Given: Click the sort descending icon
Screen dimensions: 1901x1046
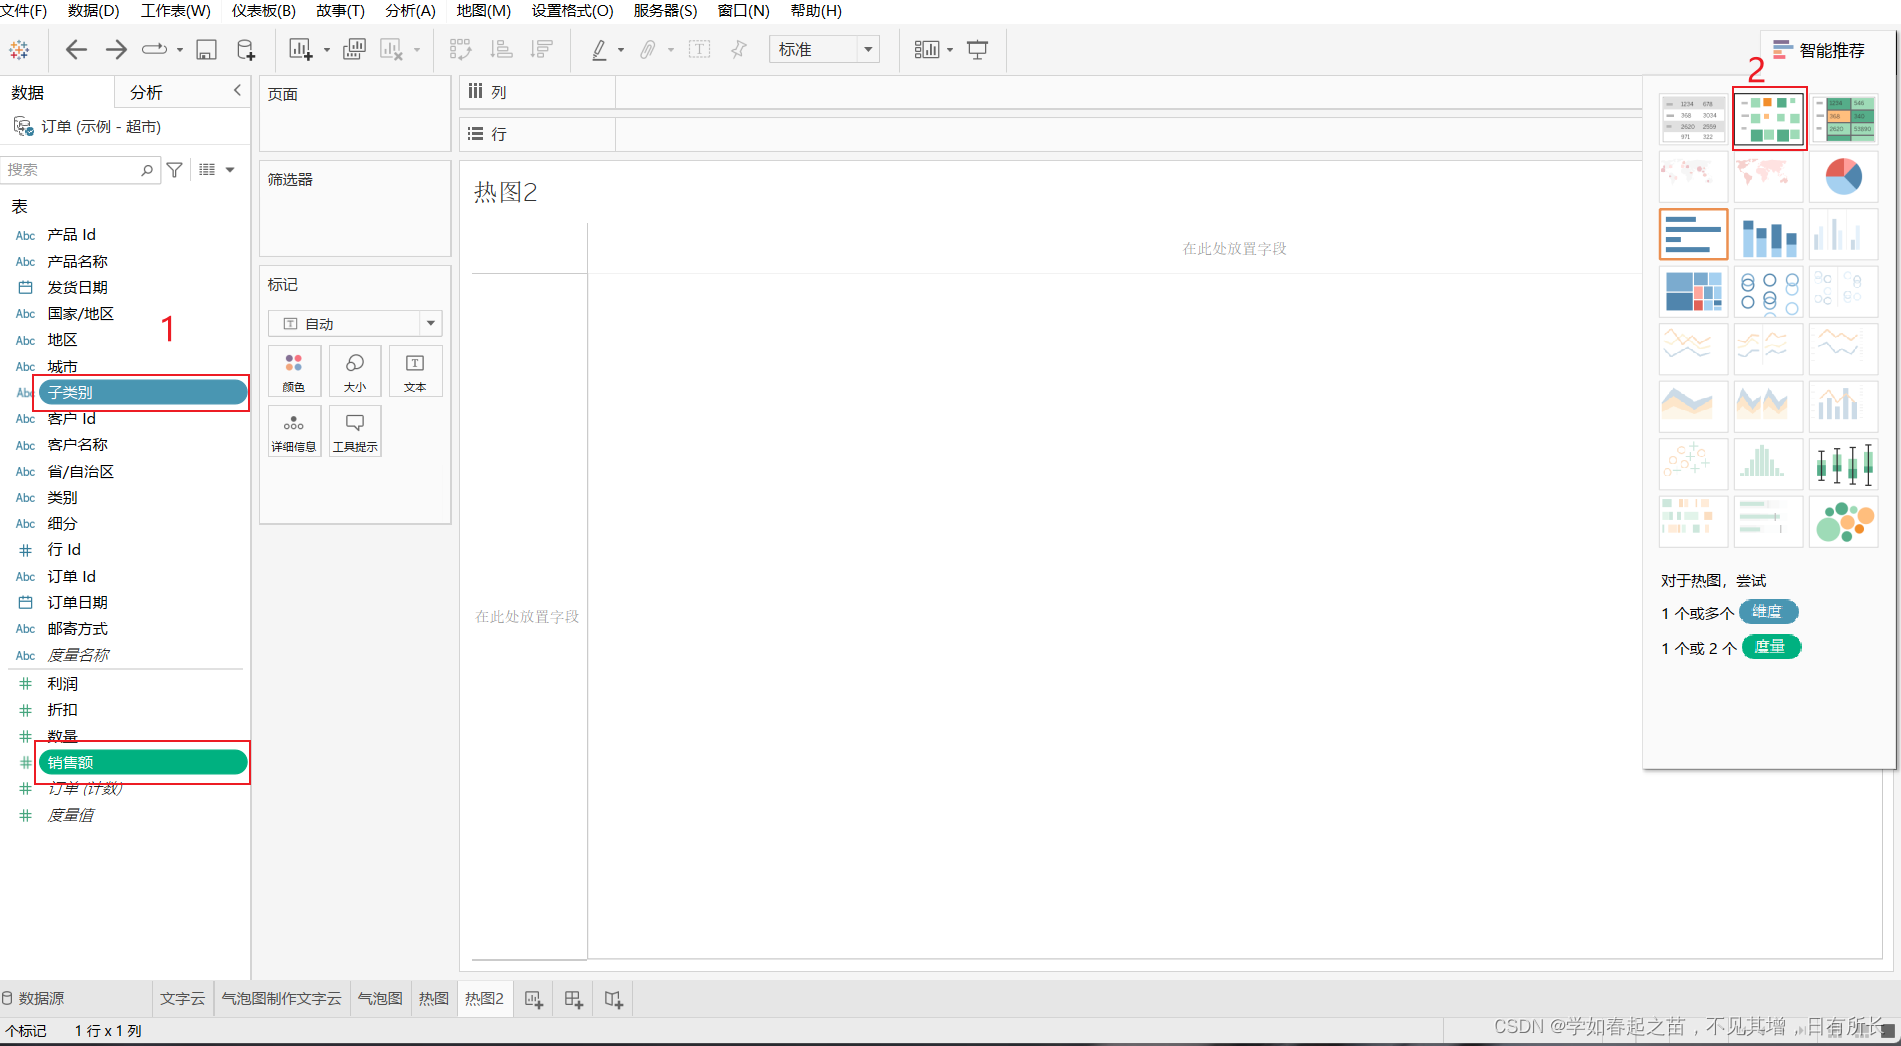Looking at the screenshot, I should (x=541, y=49).
